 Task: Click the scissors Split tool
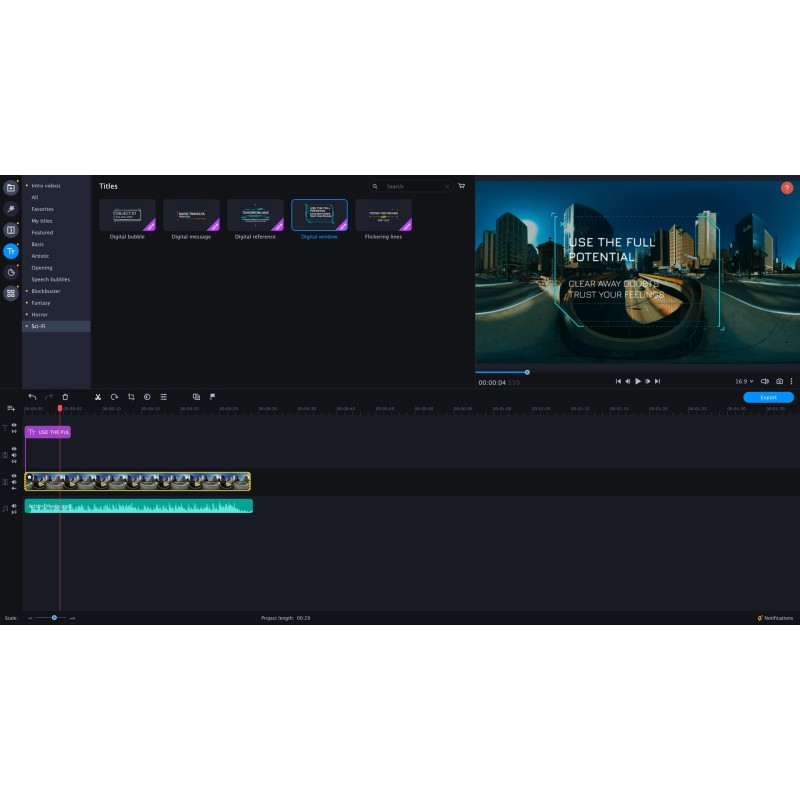(98, 397)
